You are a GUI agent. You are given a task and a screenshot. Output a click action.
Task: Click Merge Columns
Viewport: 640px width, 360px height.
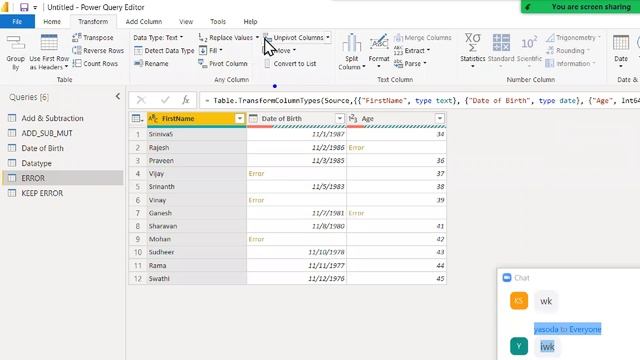click(x=423, y=38)
